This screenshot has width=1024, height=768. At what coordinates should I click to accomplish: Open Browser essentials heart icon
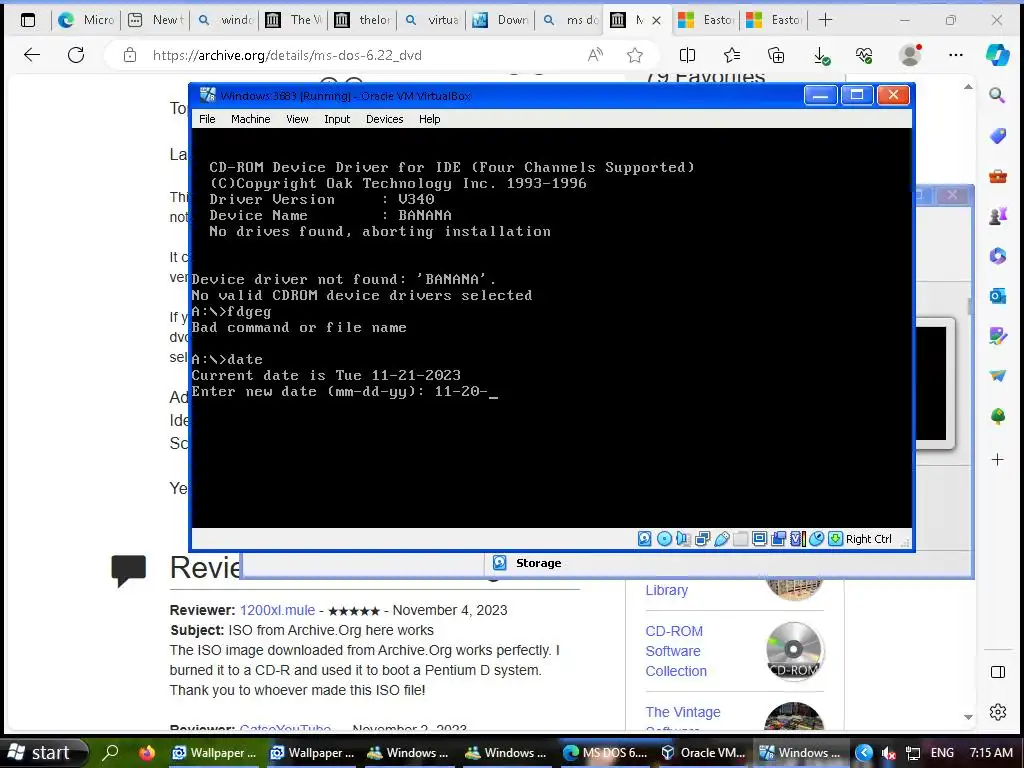click(864, 56)
